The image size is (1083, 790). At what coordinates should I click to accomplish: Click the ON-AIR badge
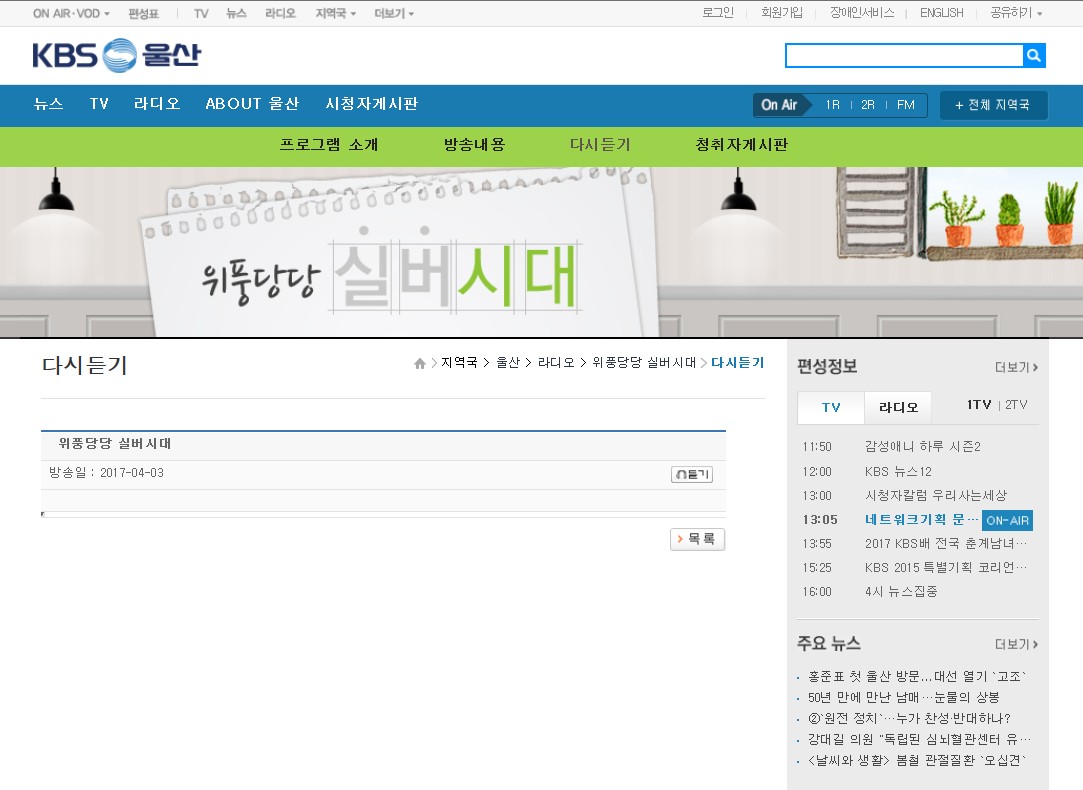tap(1008, 521)
